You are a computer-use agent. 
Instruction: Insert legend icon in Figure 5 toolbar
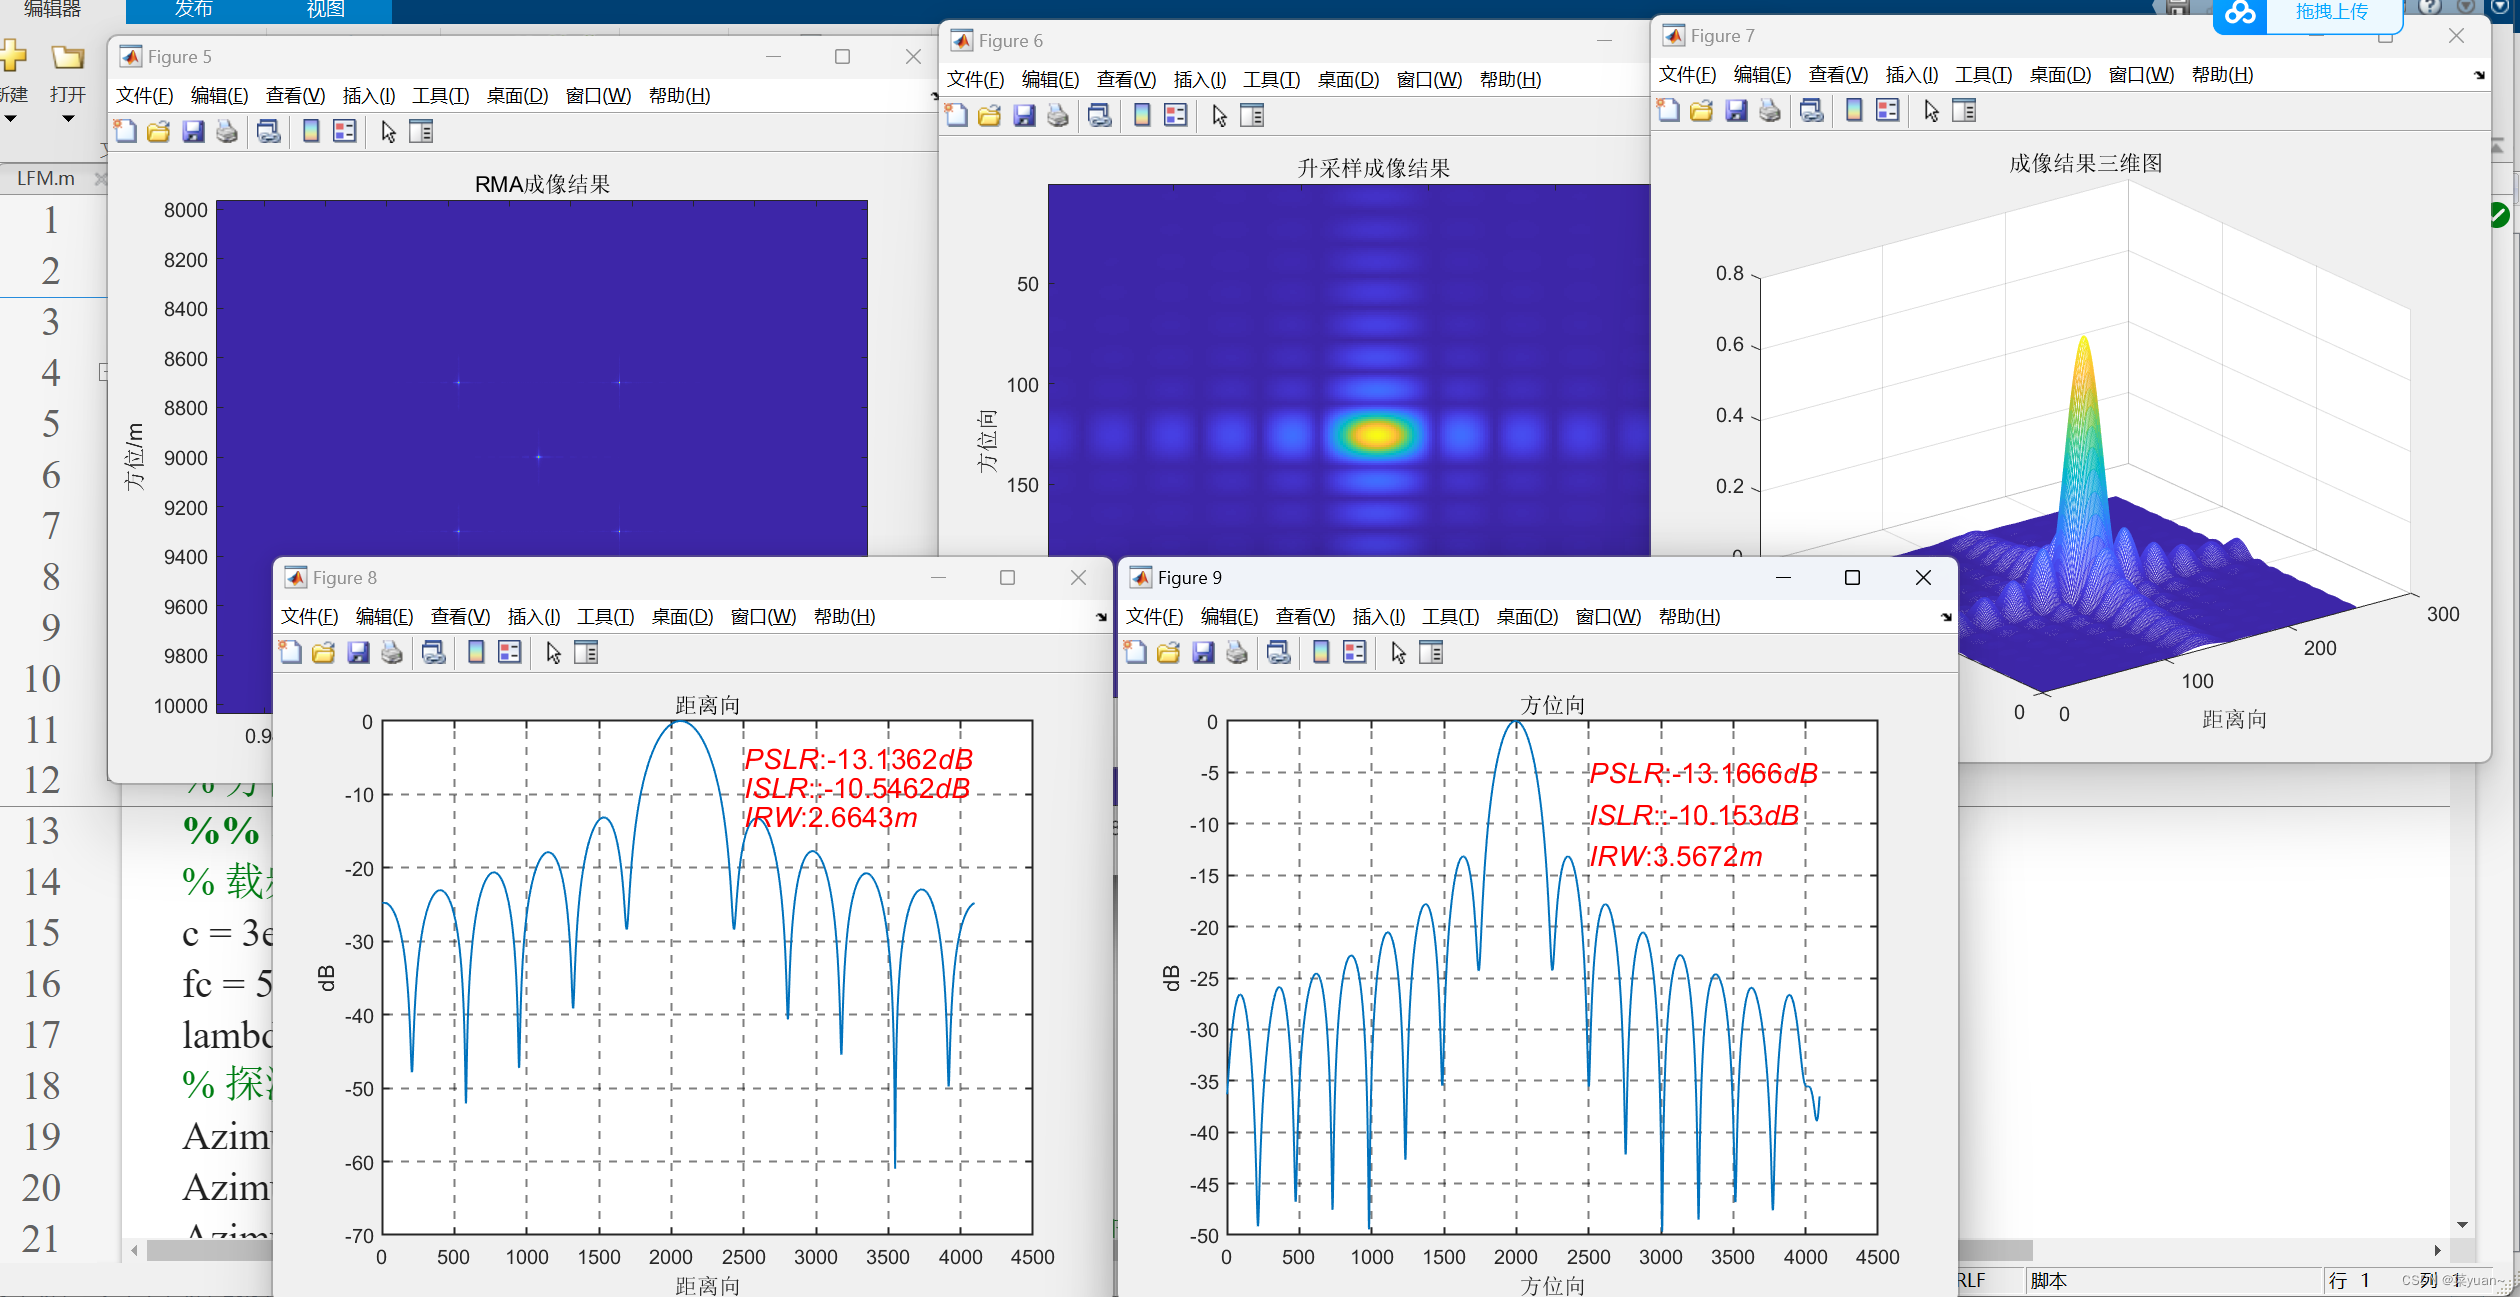point(345,131)
